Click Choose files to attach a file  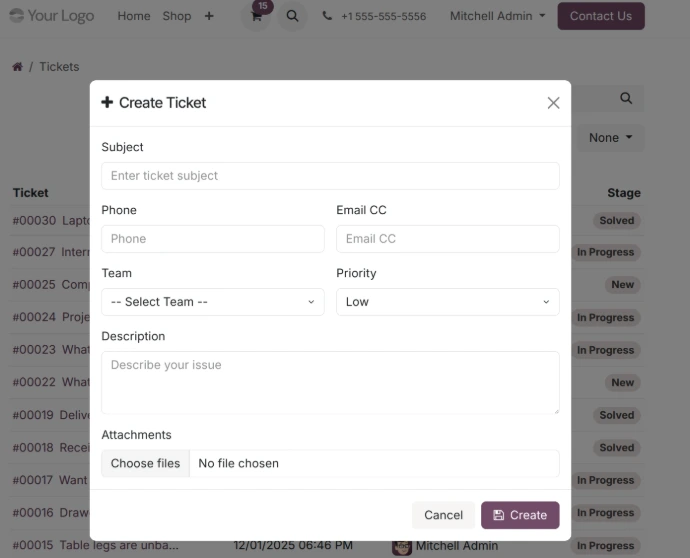146,463
